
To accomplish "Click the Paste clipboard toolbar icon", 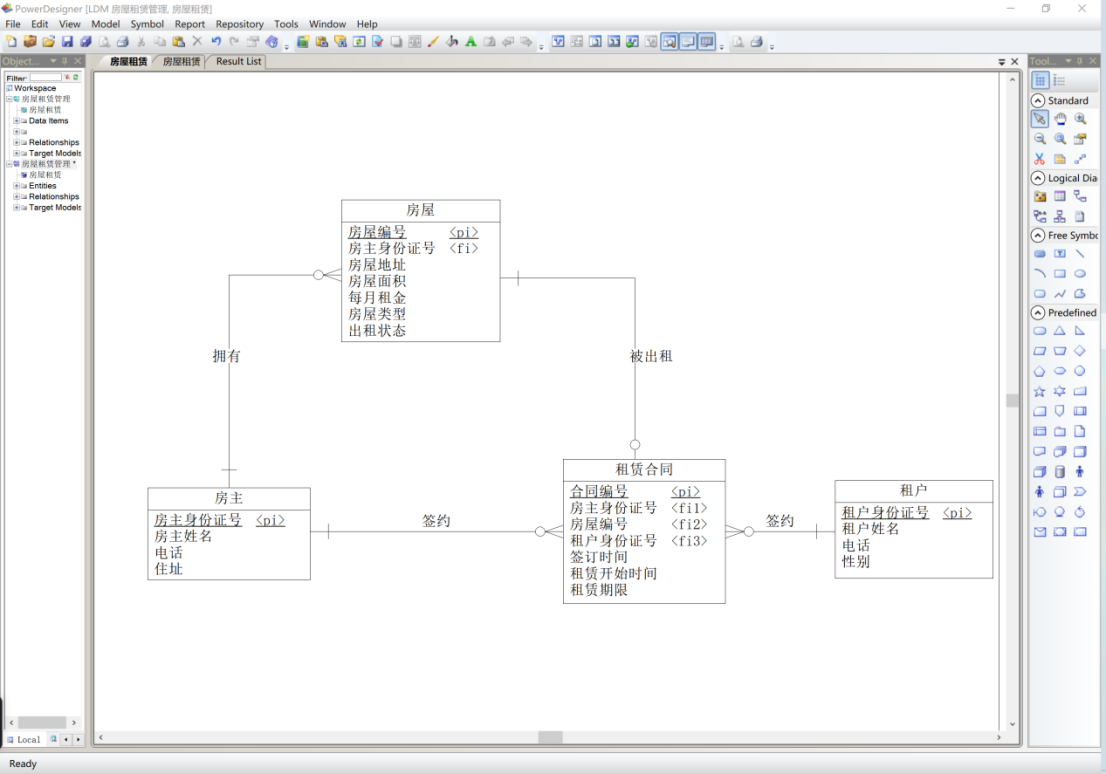I will pyautogui.click(x=178, y=42).
